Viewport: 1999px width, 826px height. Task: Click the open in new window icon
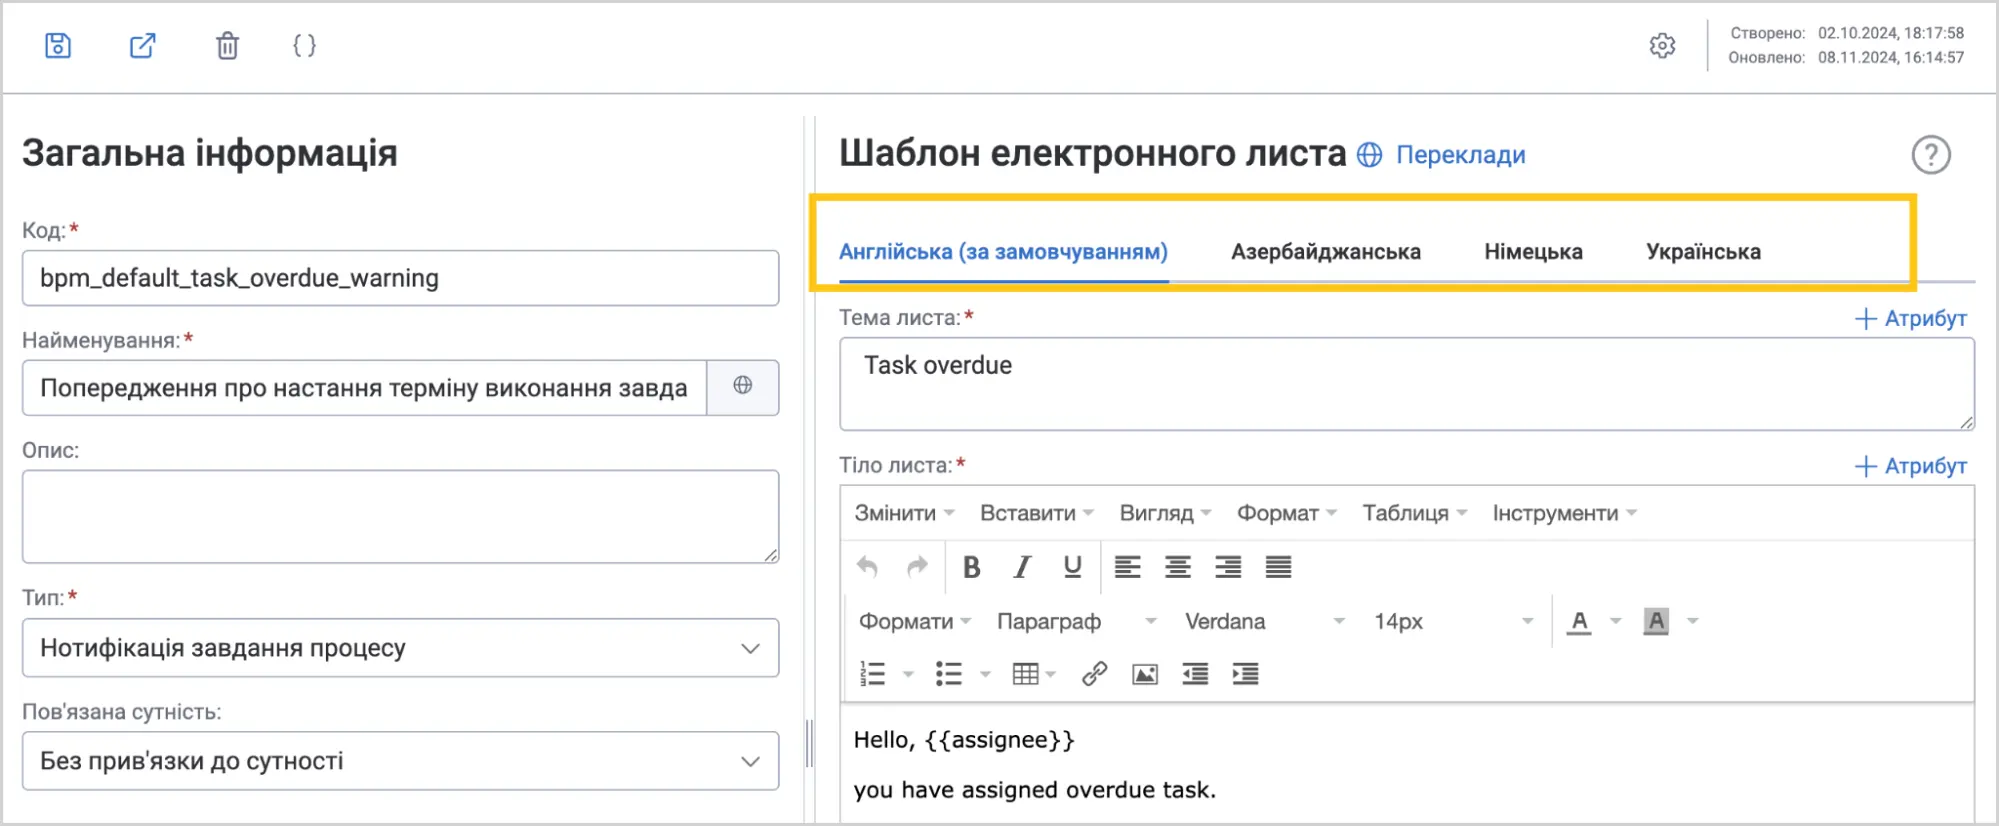point(143,45)
